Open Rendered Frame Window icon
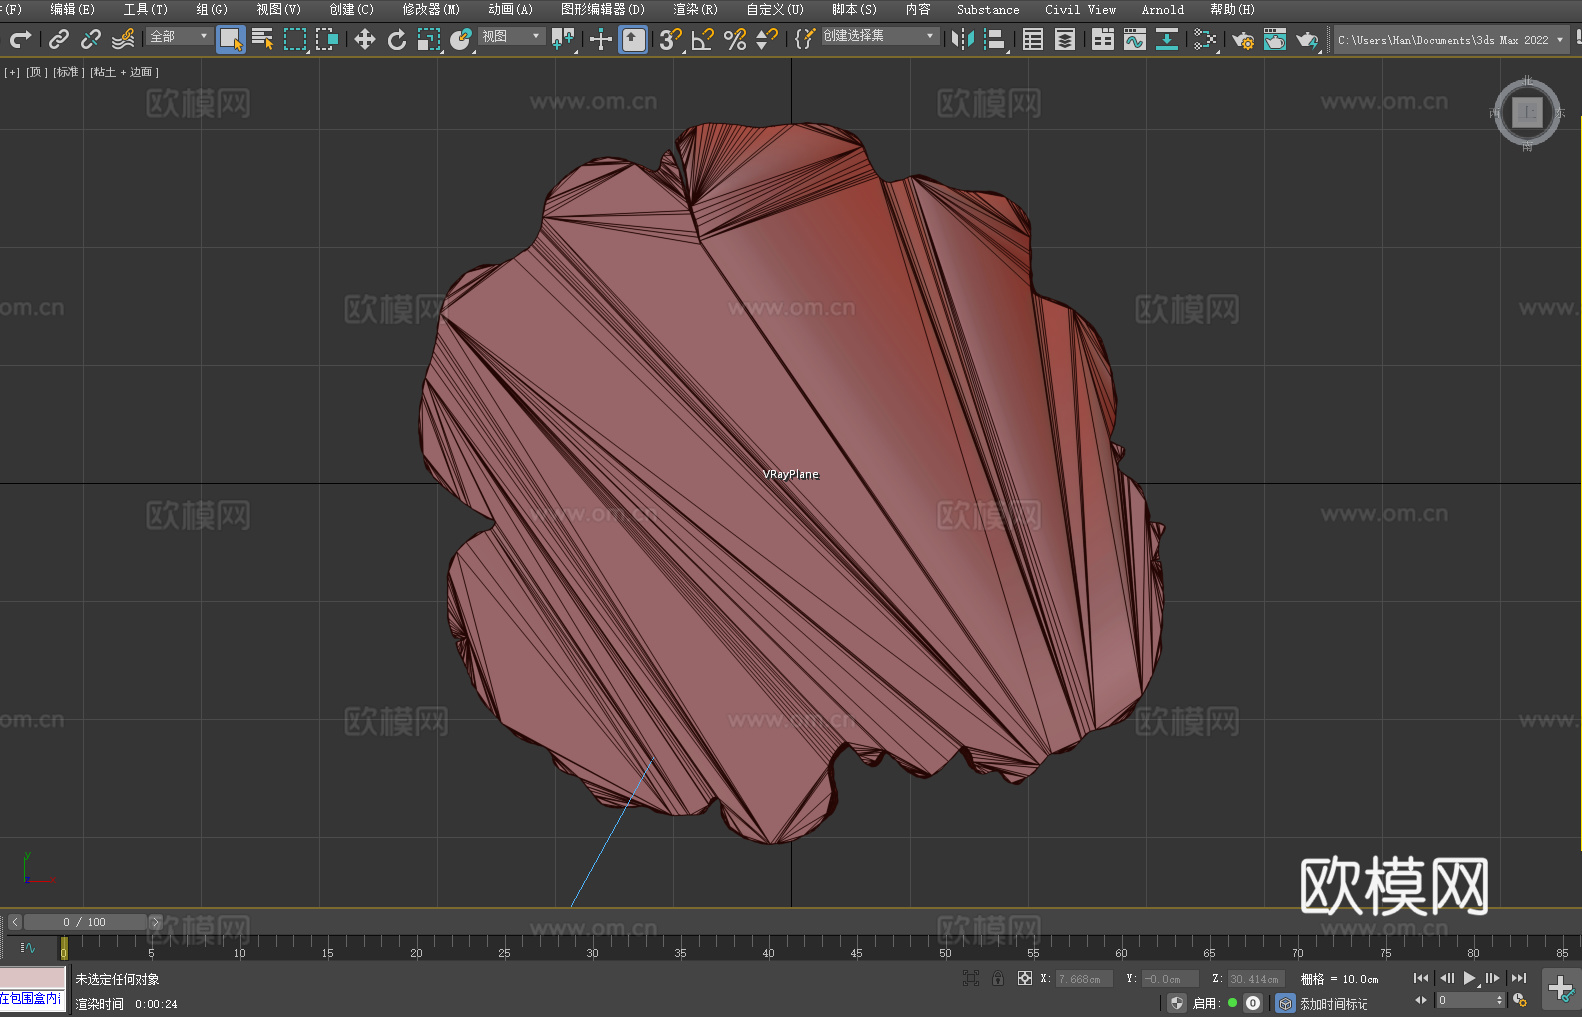The height and width of the screenshot is (1017, 1582). (x=1275, y=39)
